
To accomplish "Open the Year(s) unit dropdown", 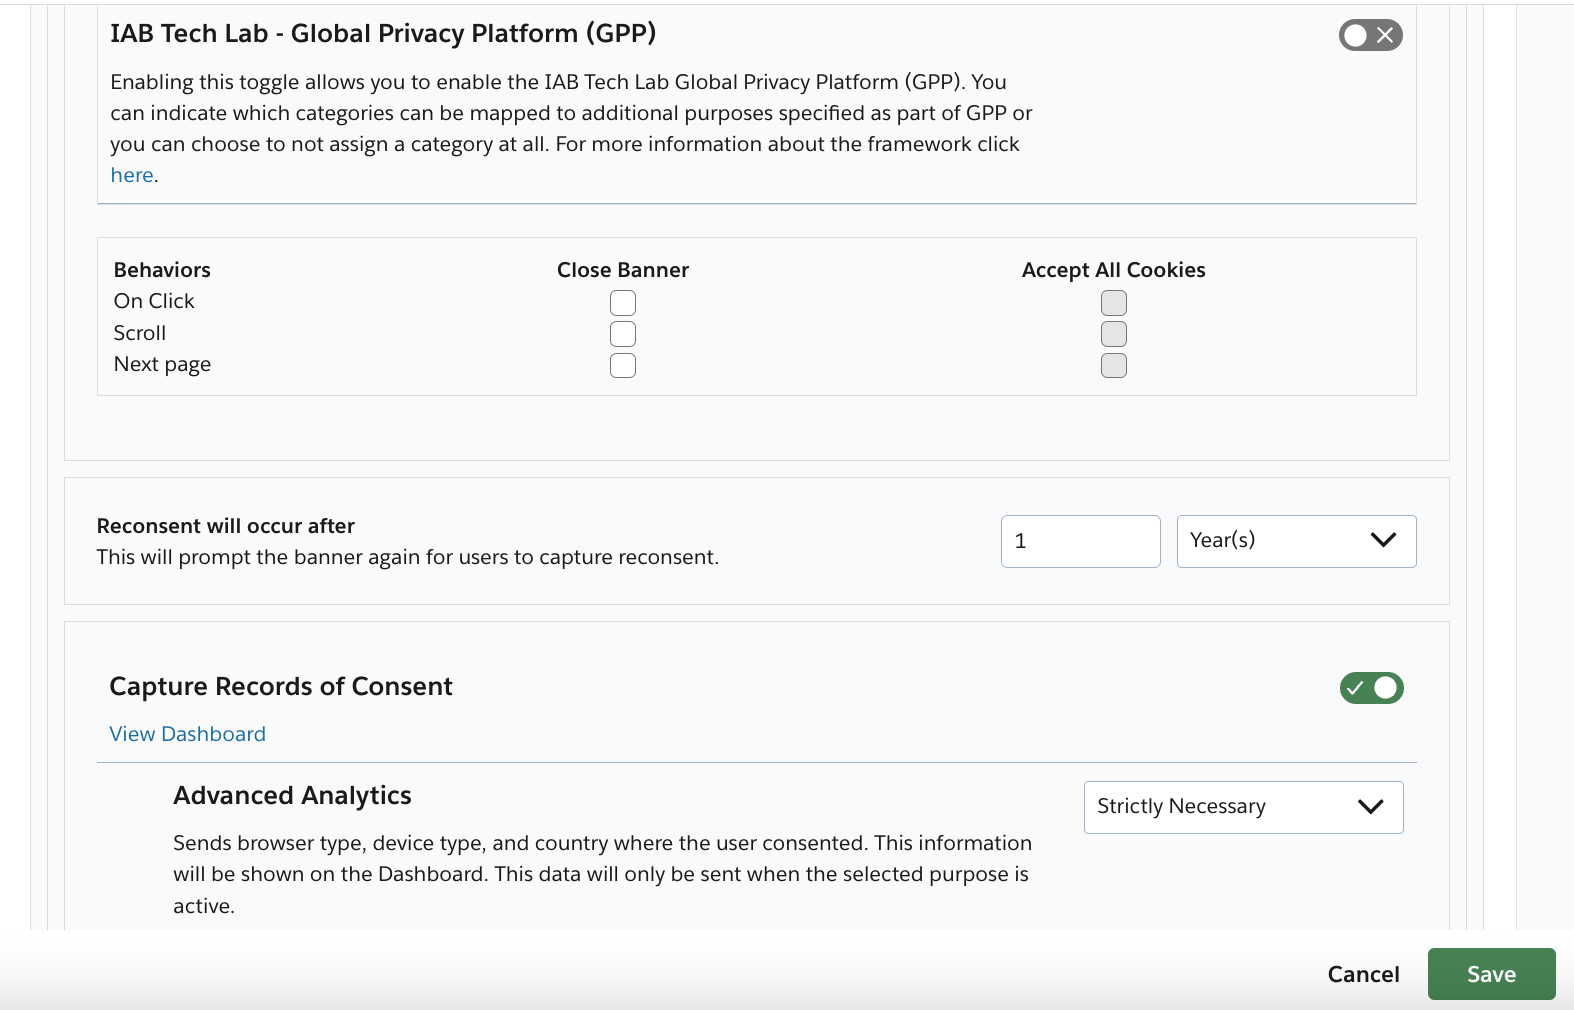I will (1296, 541).
